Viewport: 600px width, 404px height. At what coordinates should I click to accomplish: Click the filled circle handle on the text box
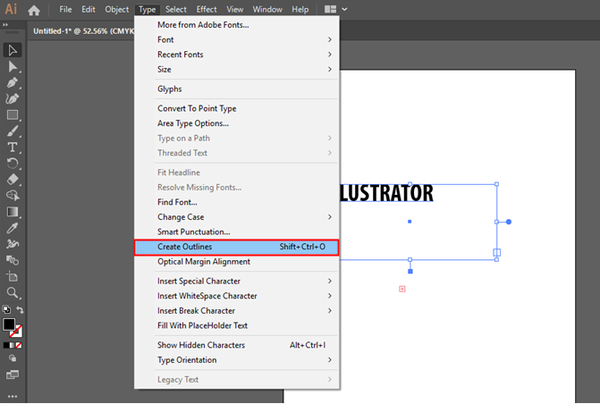coord(509,222)
